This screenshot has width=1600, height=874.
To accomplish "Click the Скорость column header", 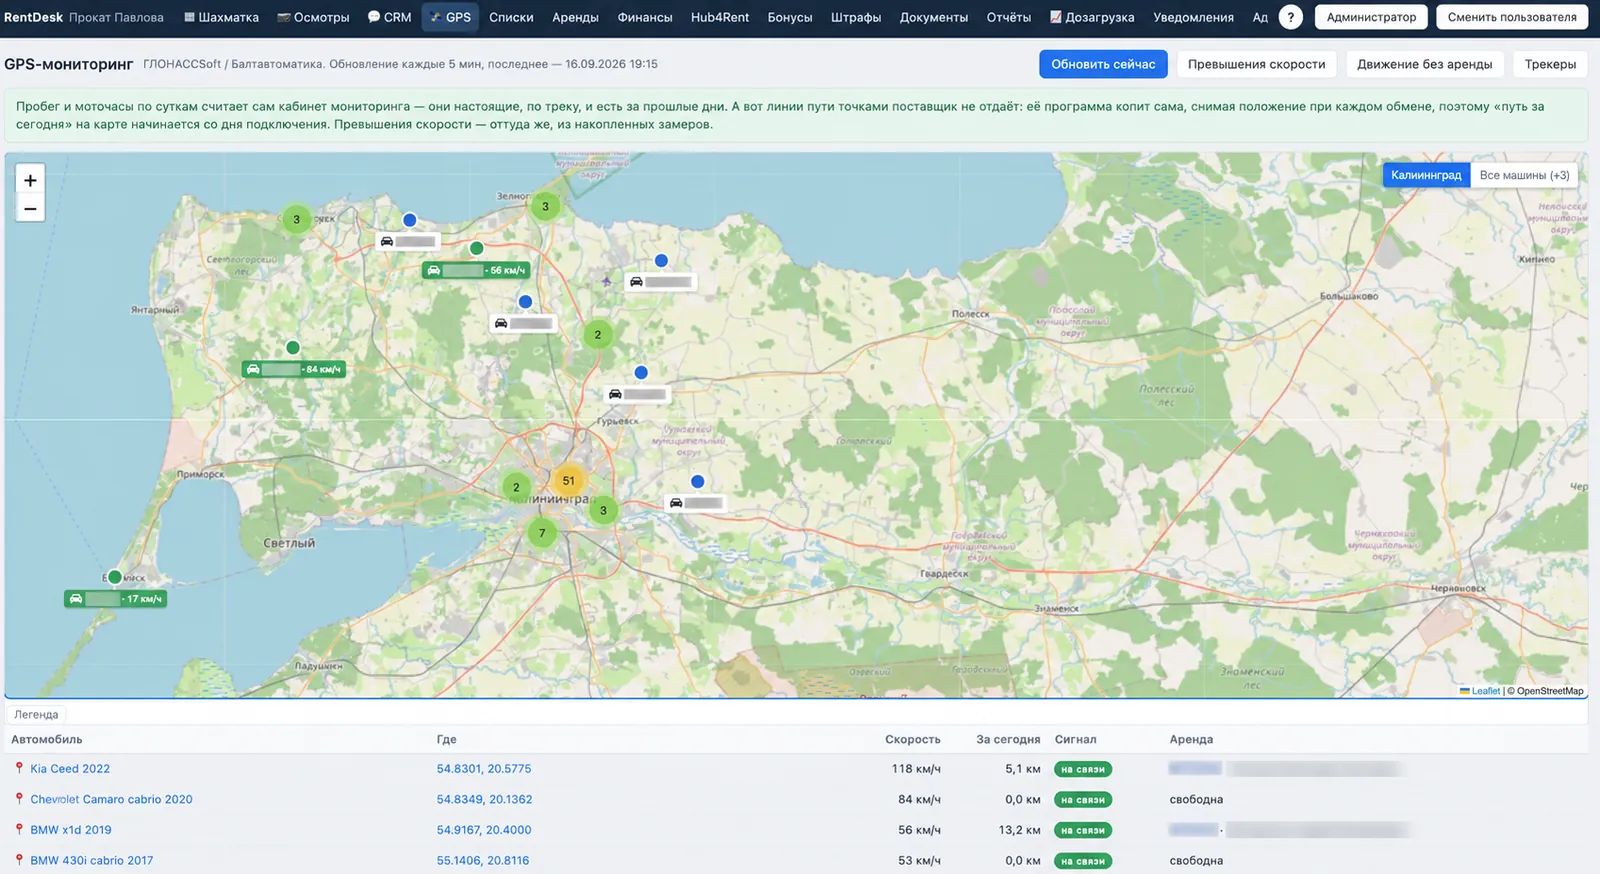I will tap(913, 739).
